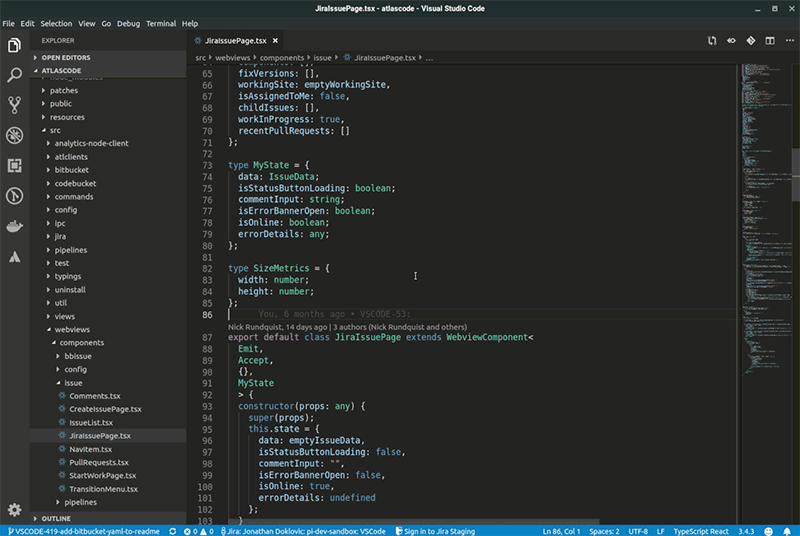Open the Debug menu
This screenshot has width=800, height=536.
128,23
